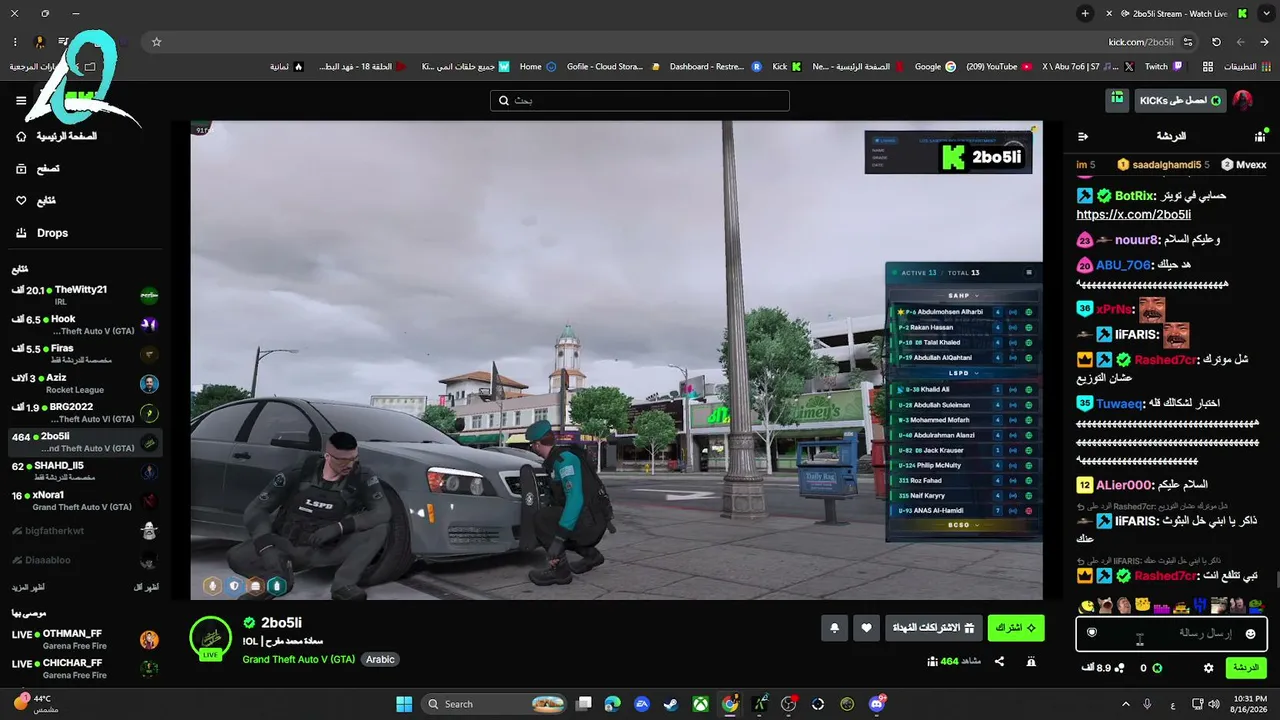This screenshot has height=720, width=1280.
Task: Select the 2bo5li Stream browser tab
Action: 1178,14
